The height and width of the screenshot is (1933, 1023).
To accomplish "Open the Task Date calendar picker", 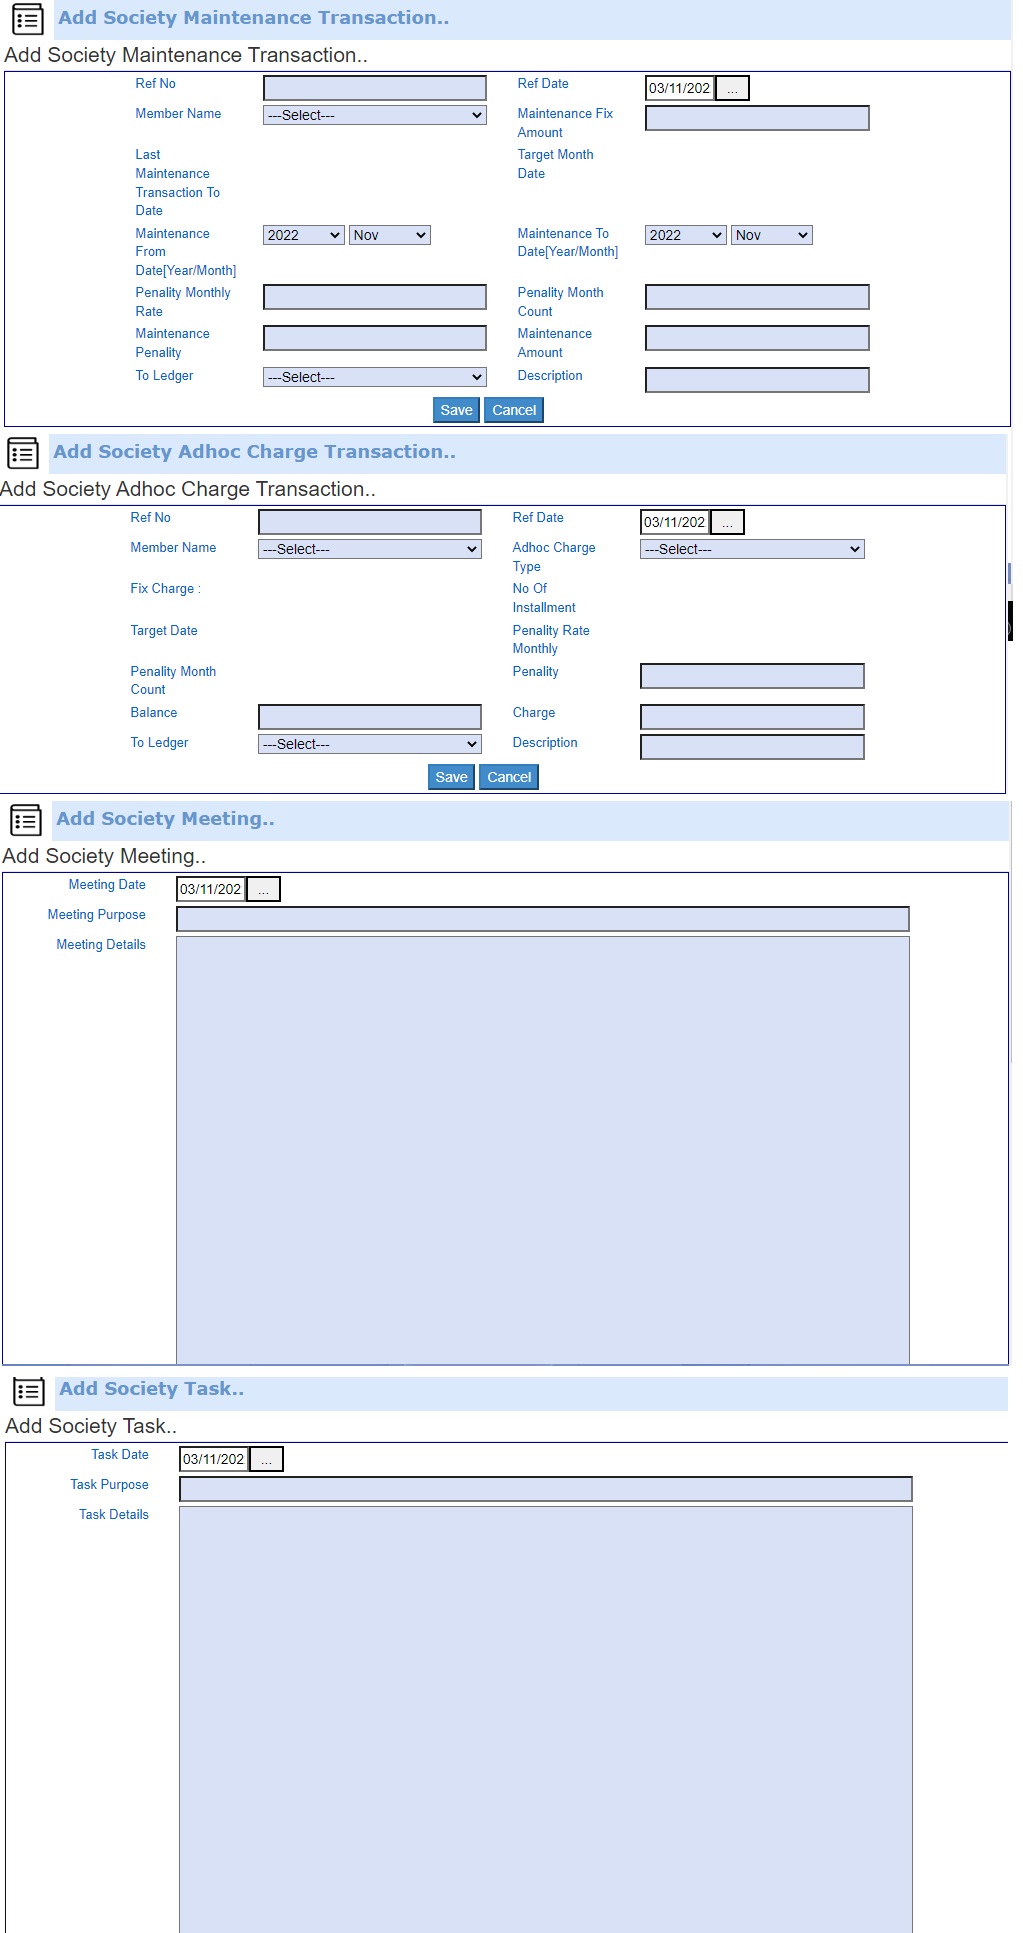I will pos(266,1460).
